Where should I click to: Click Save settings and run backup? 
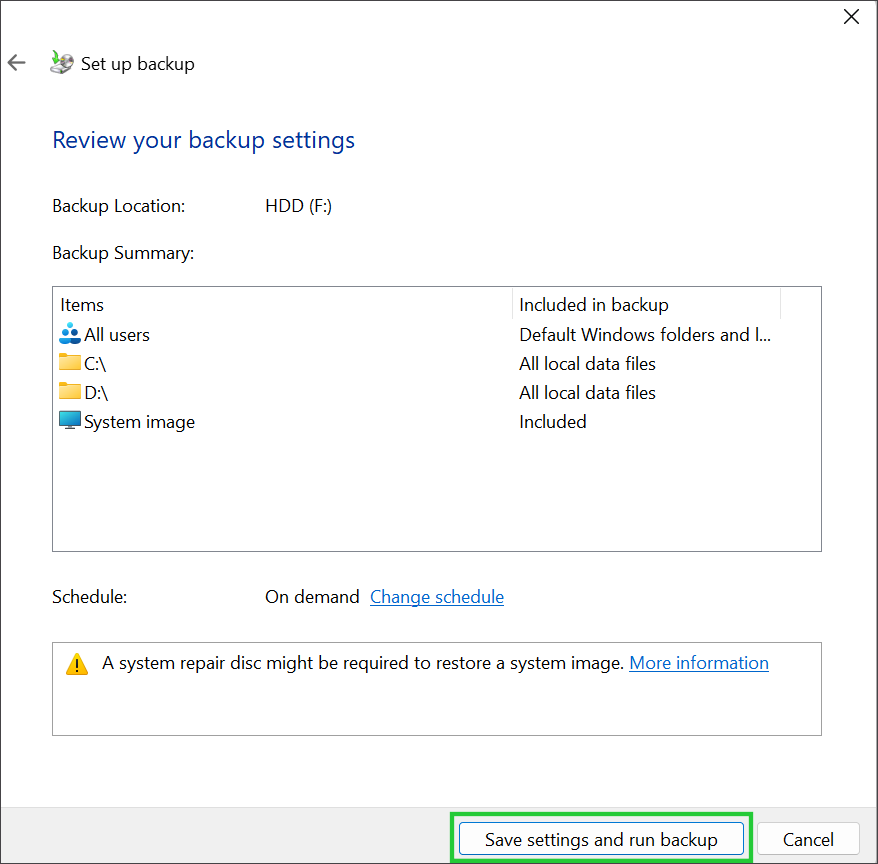tap(601, 839)
